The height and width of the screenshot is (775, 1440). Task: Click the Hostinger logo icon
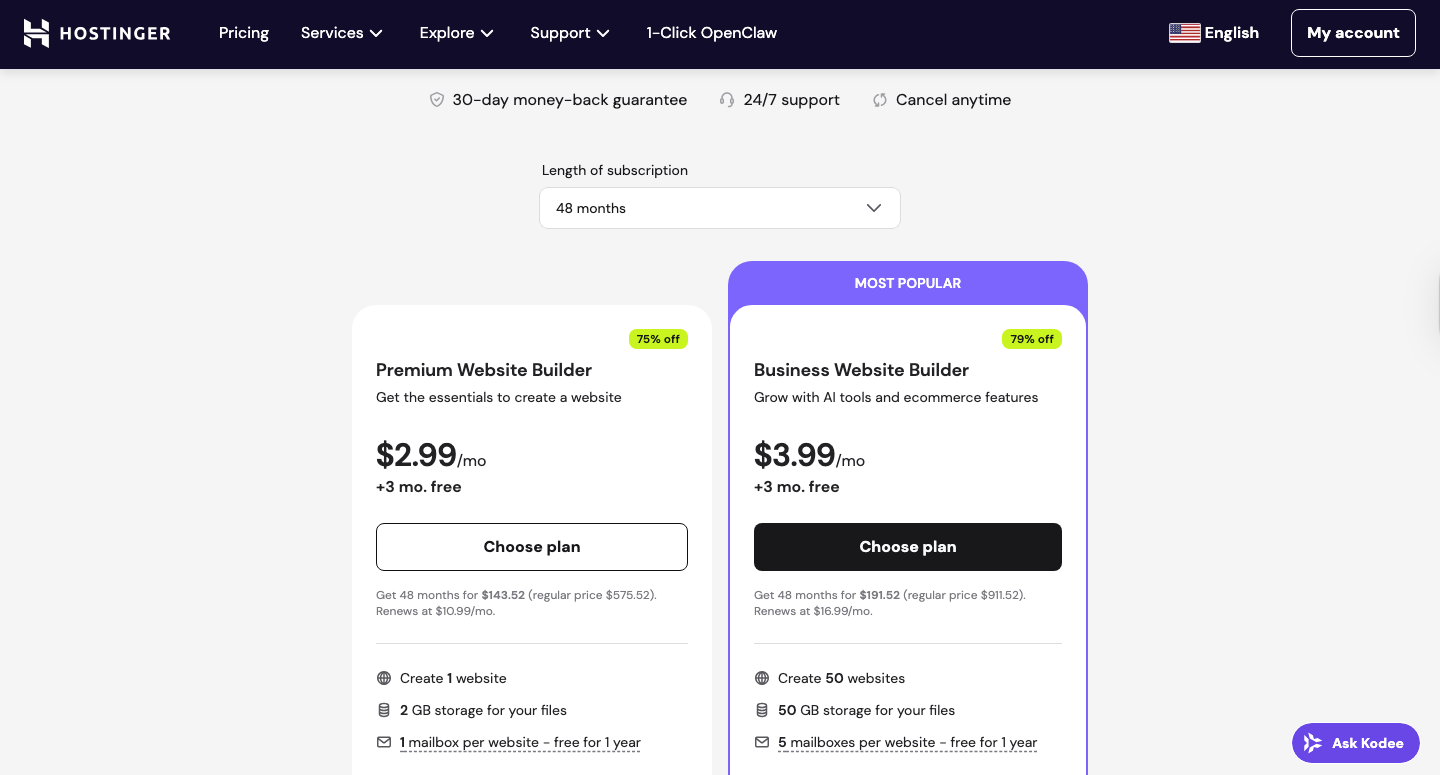click(x=36, y=33)
